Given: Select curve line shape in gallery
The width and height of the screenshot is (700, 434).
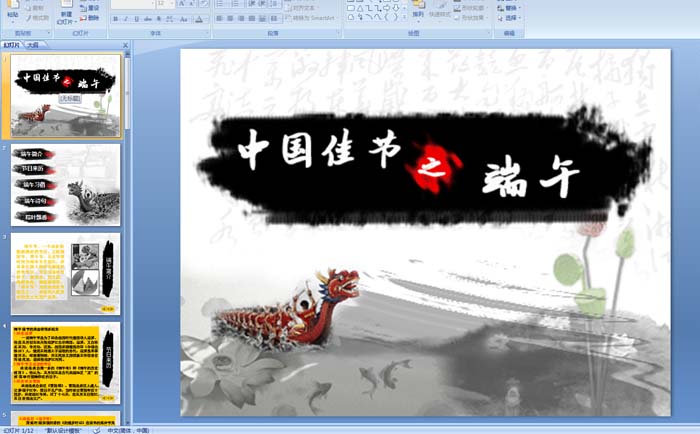Looking at the screenshot, I should [x=369, y=17].
